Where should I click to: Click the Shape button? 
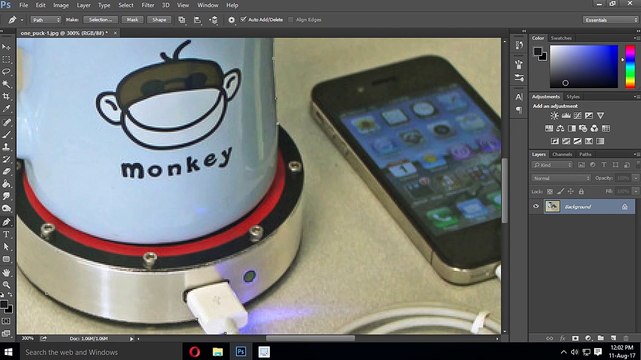coord(159,20)
